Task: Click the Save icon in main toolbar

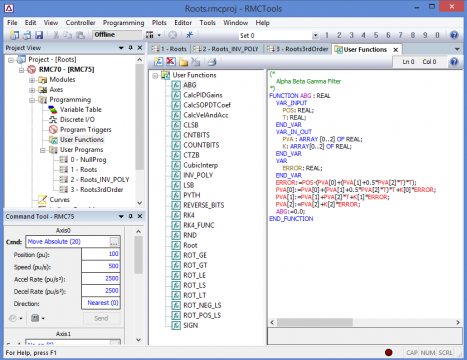Action: point(39,35)
